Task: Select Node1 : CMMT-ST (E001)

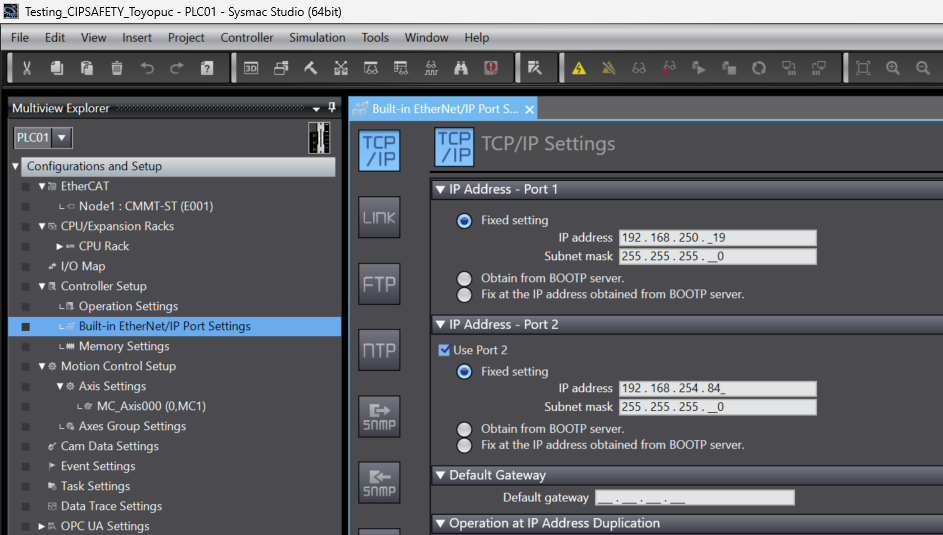Action: [146, 206]
